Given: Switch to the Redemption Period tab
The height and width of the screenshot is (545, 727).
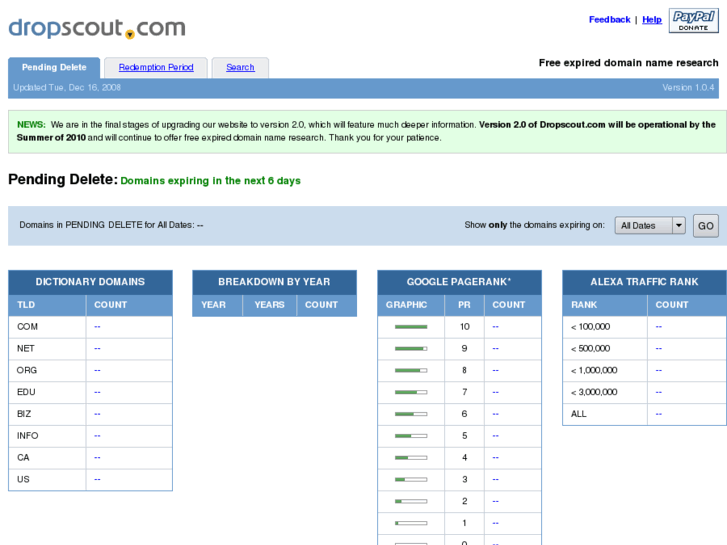Looking at the screenshot, I should [156, 67].
